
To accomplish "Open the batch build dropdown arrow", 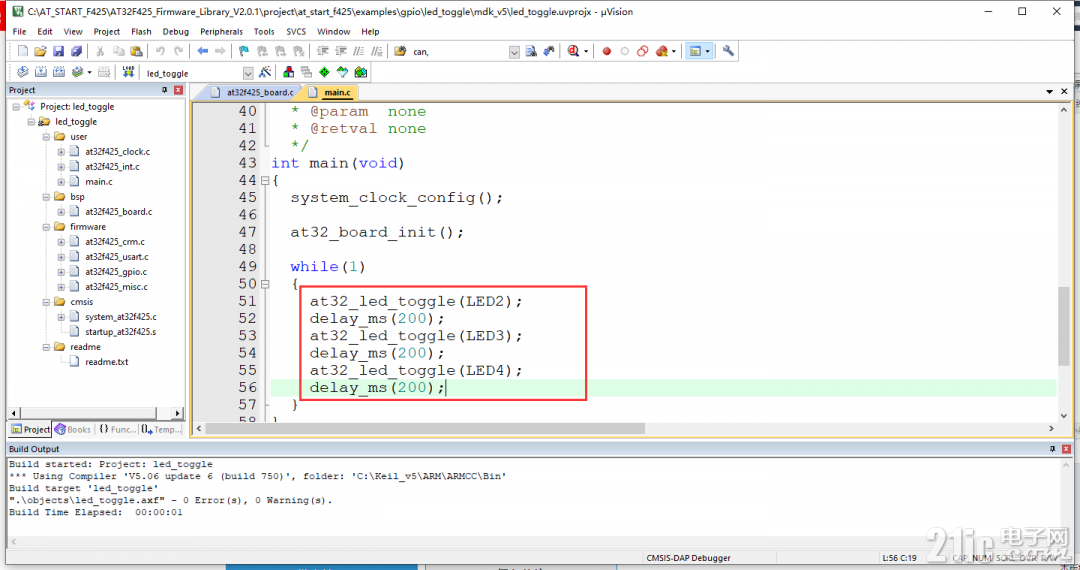I will click(x=90, y=72).
